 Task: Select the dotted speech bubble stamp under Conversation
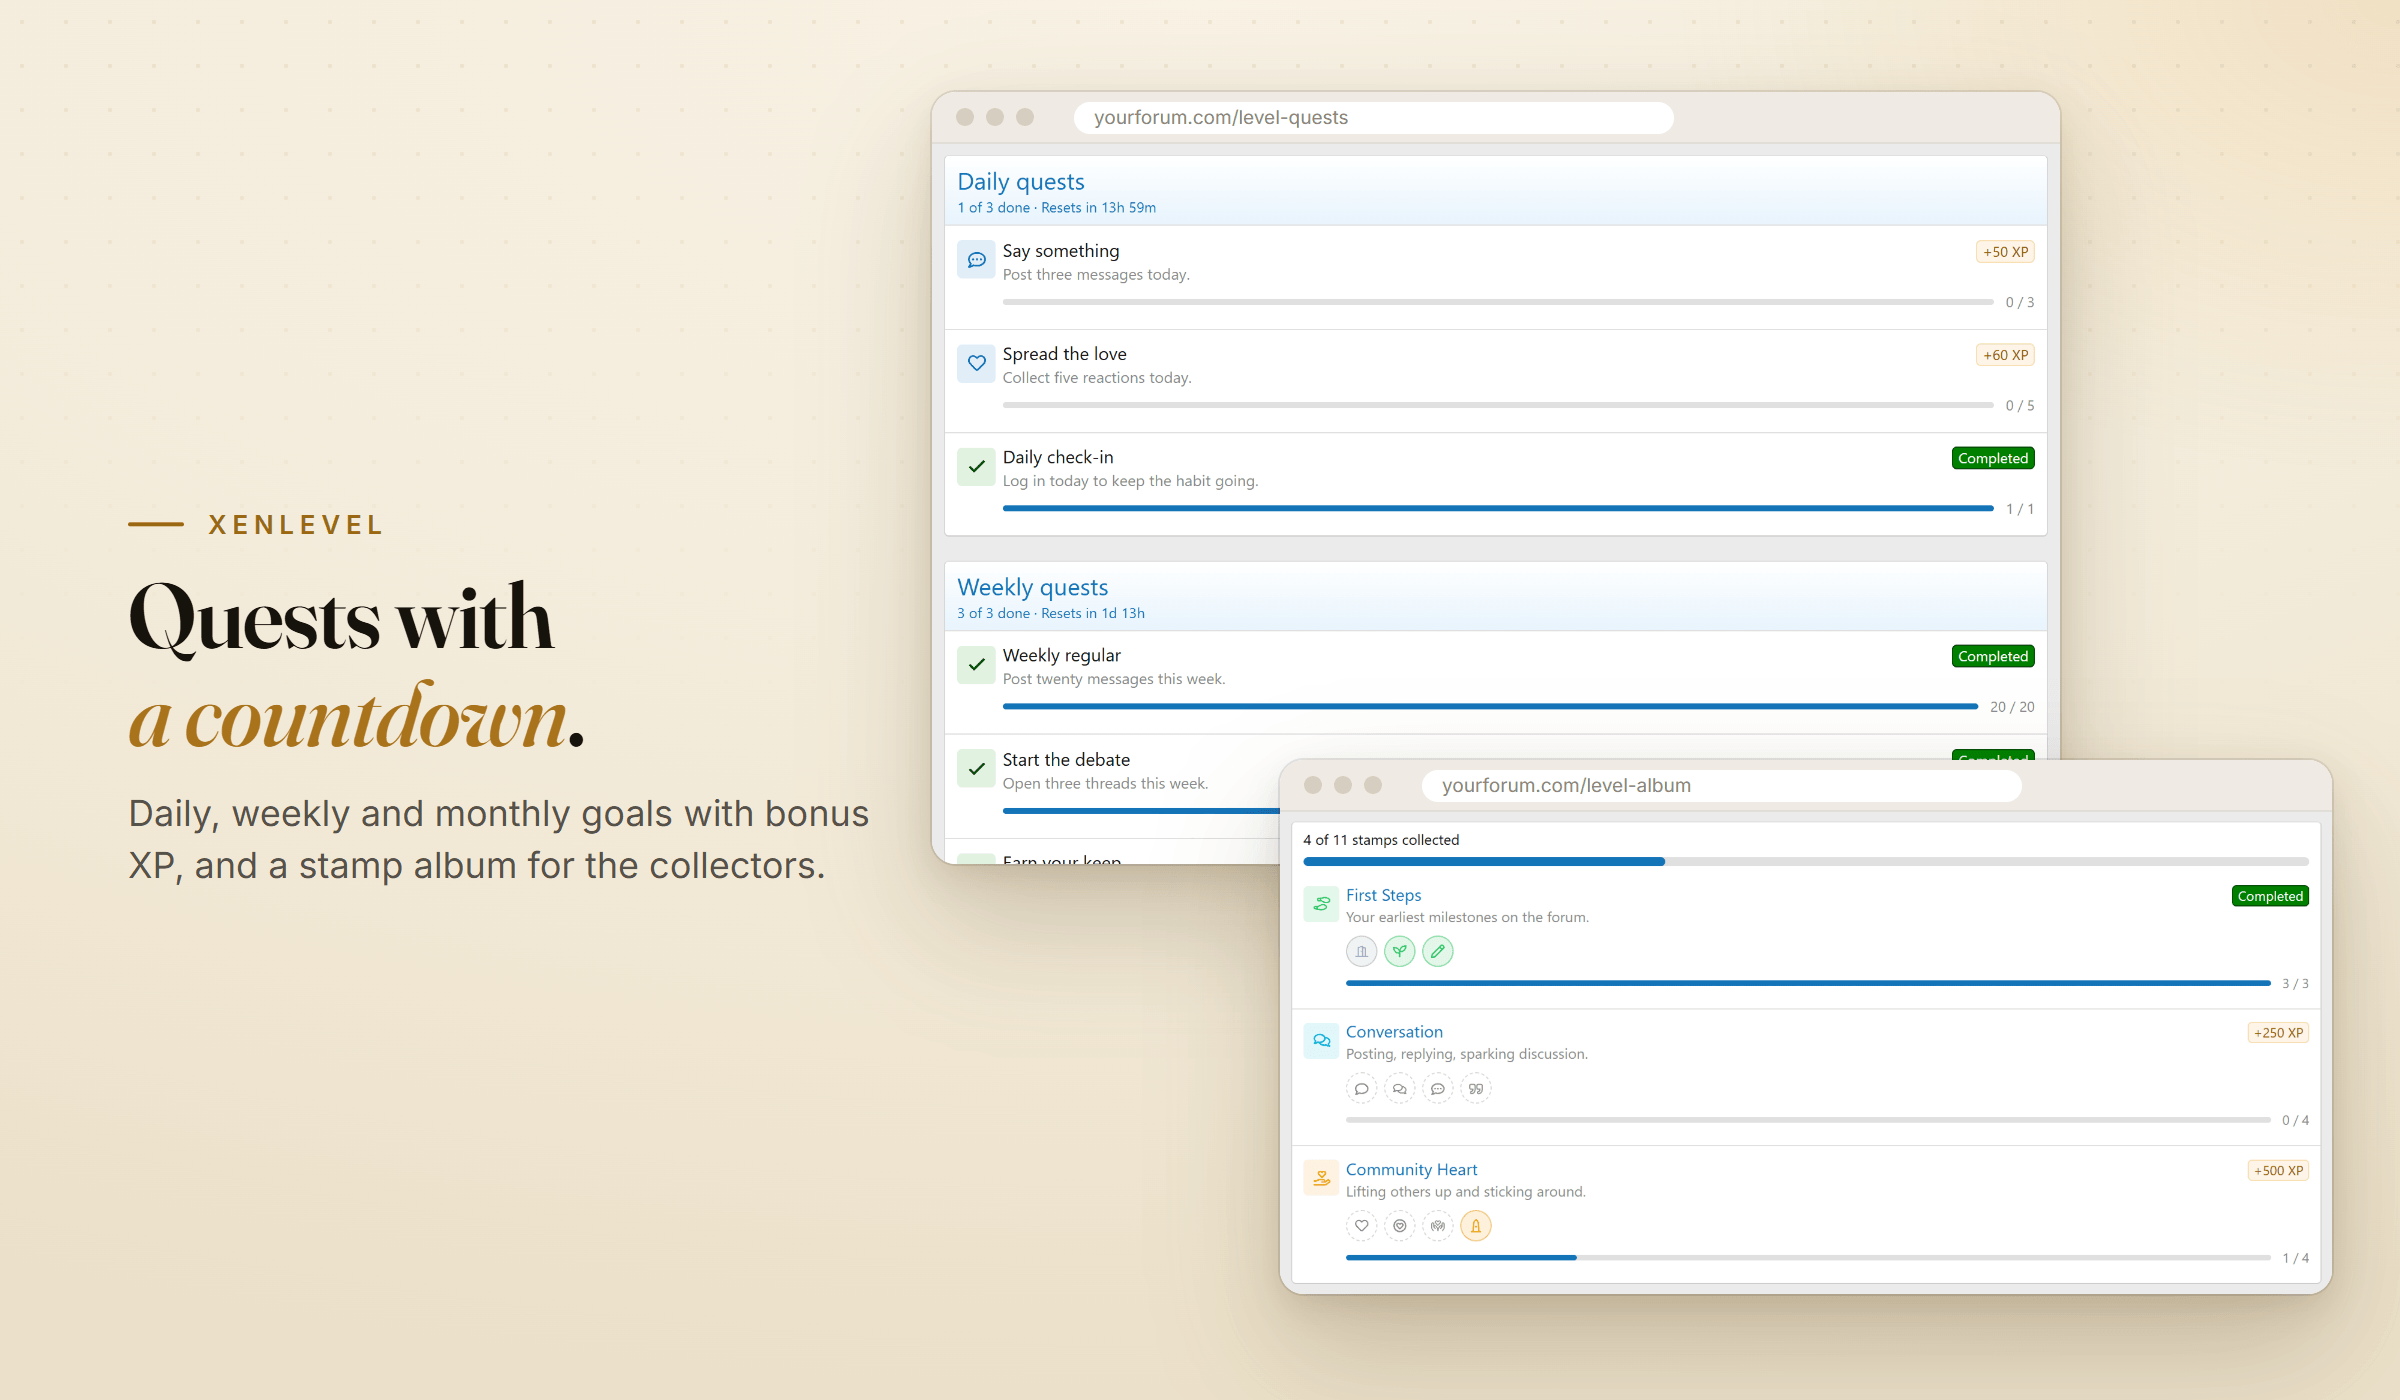tap(1437, 1088)
